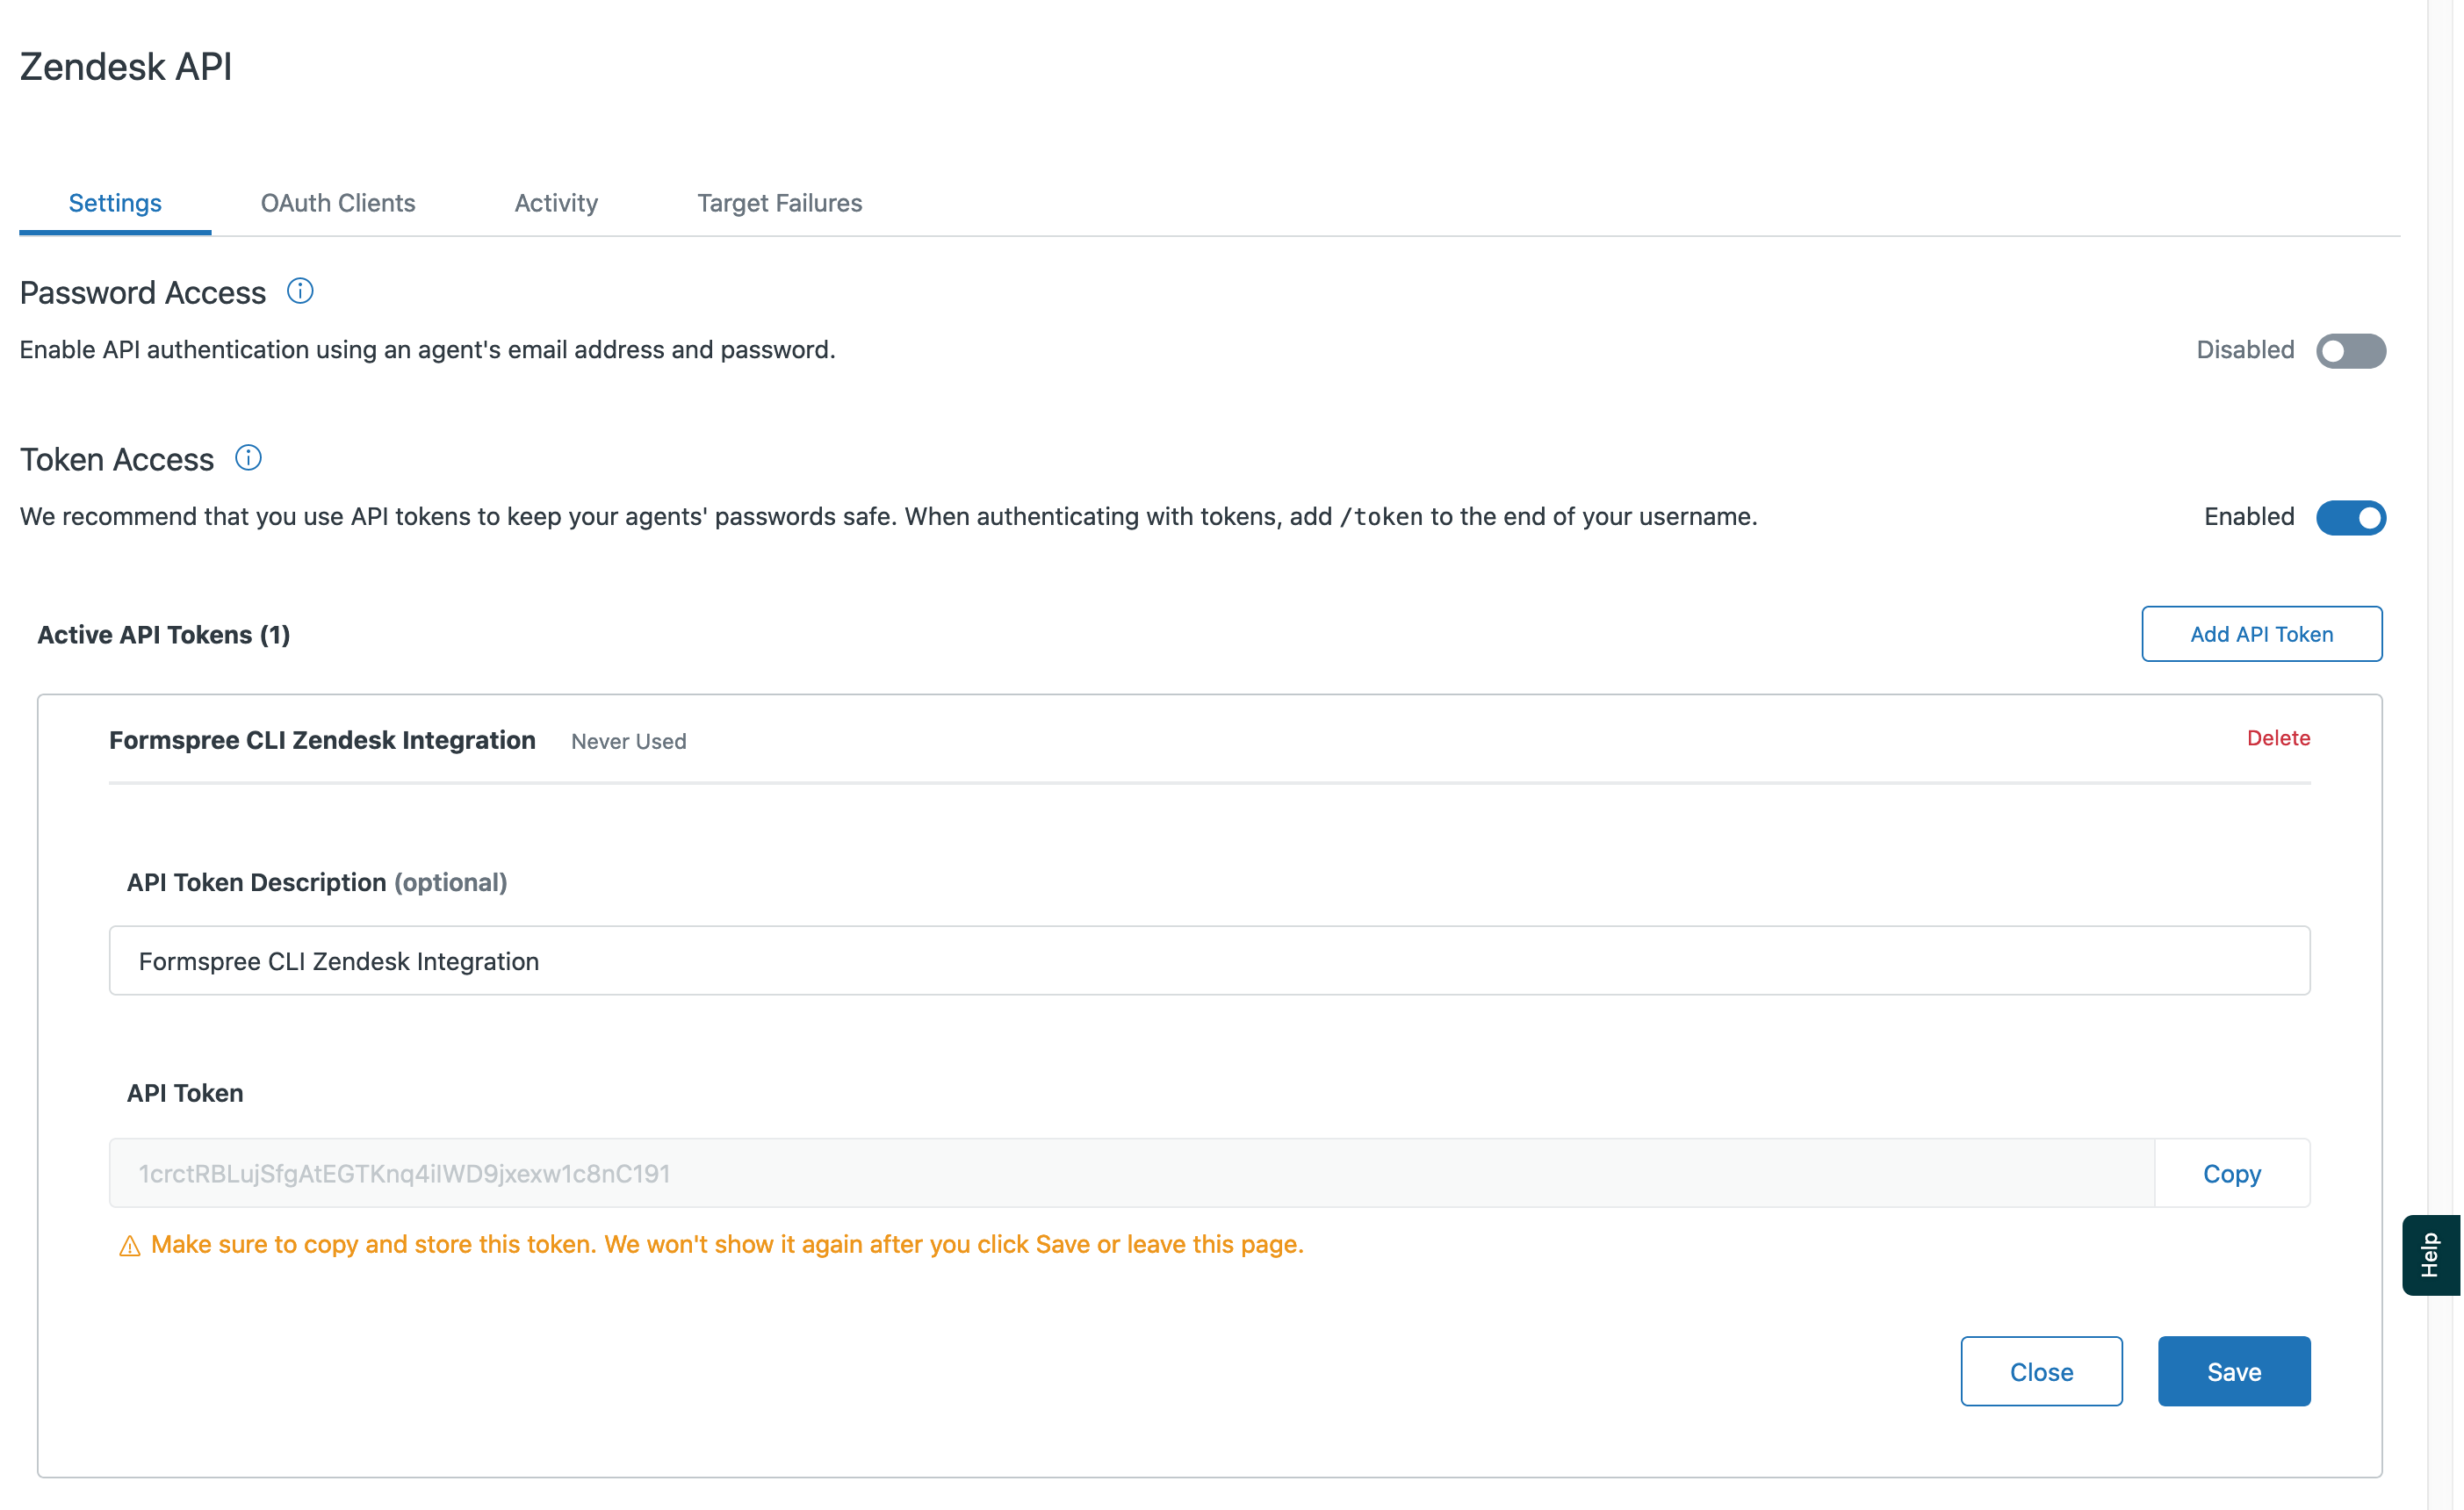The width and height of the screenshot is (2464, 1510).
Task: Copy the API token
Action: click(x=2231, y=1173)
